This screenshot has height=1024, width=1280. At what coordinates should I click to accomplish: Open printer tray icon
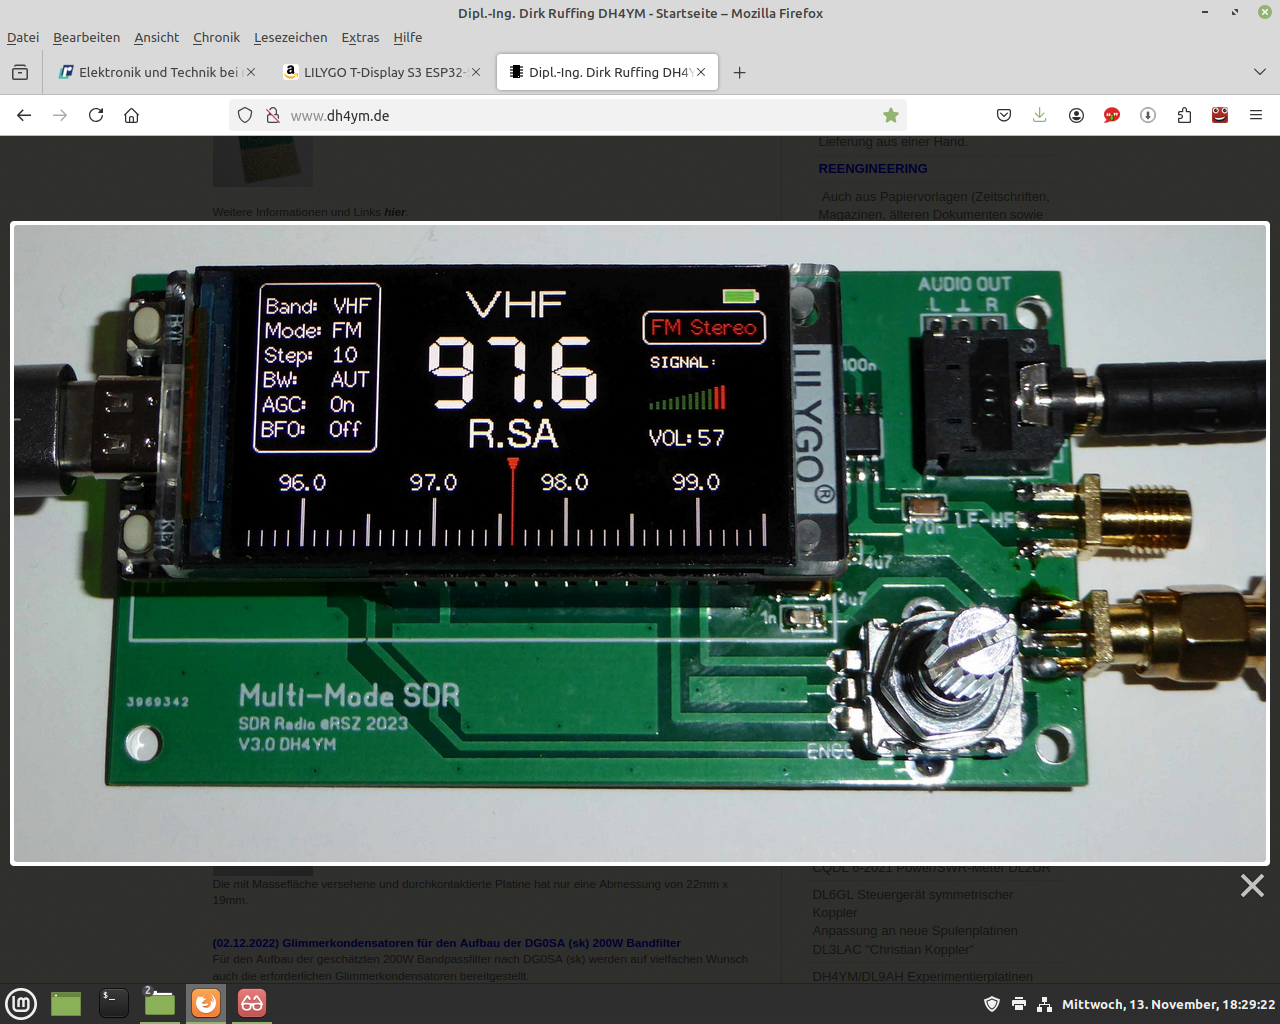click(1018, 1004)
